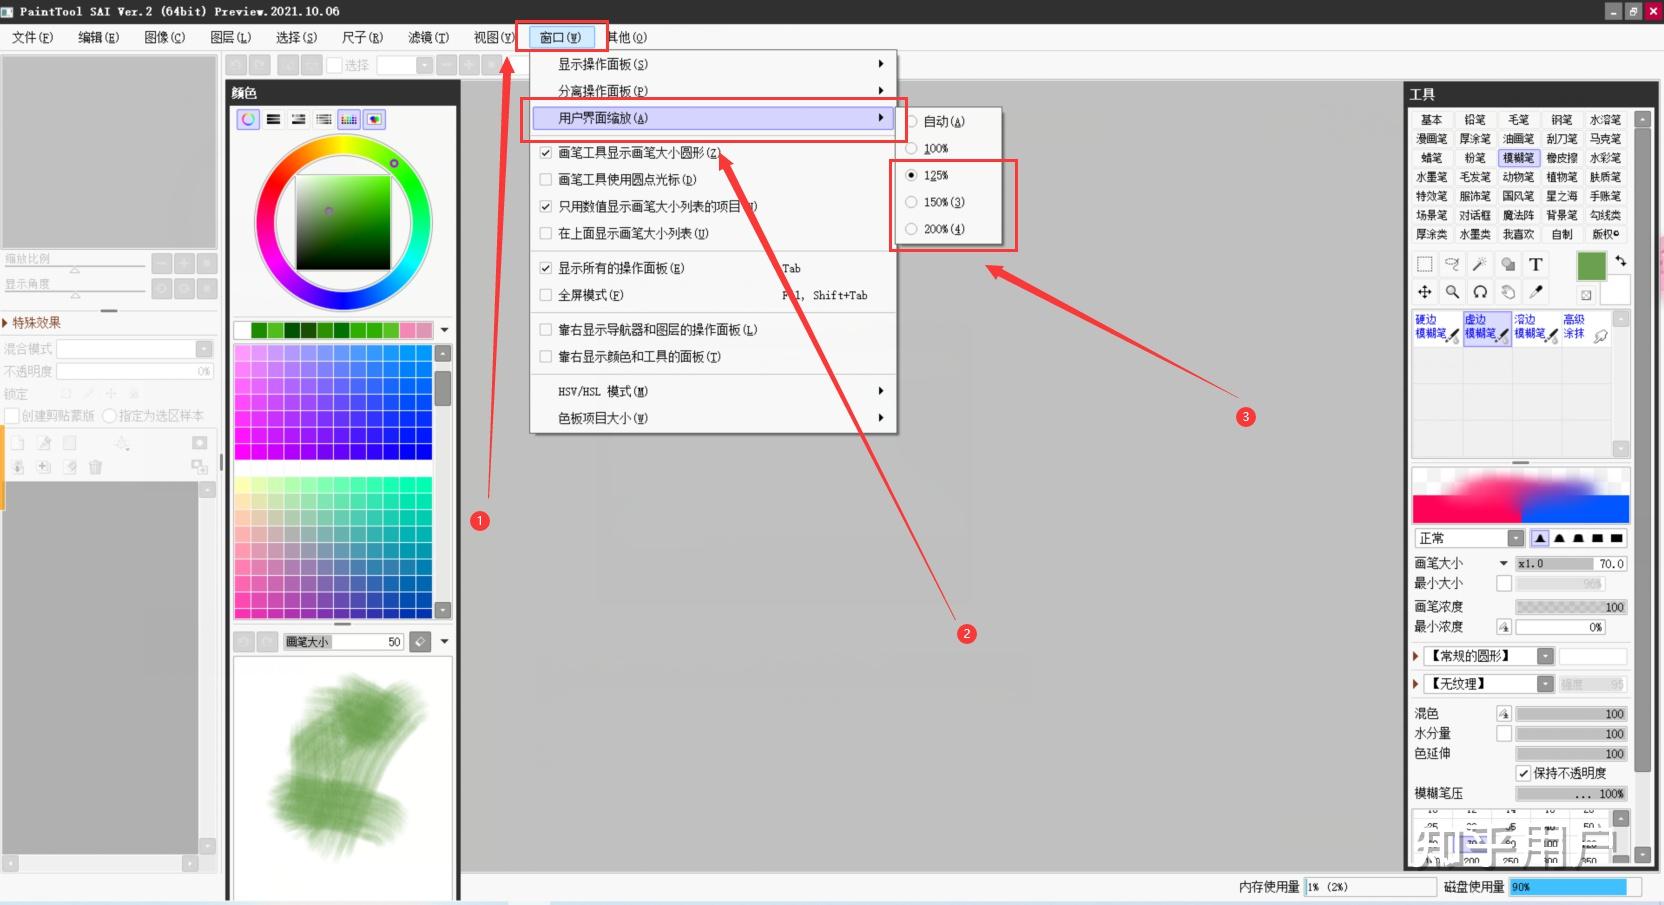Select the 虚边模糊笔 brush preset
The height and width of the screenshot is (905, 1664).
[x=1486, y=328]
